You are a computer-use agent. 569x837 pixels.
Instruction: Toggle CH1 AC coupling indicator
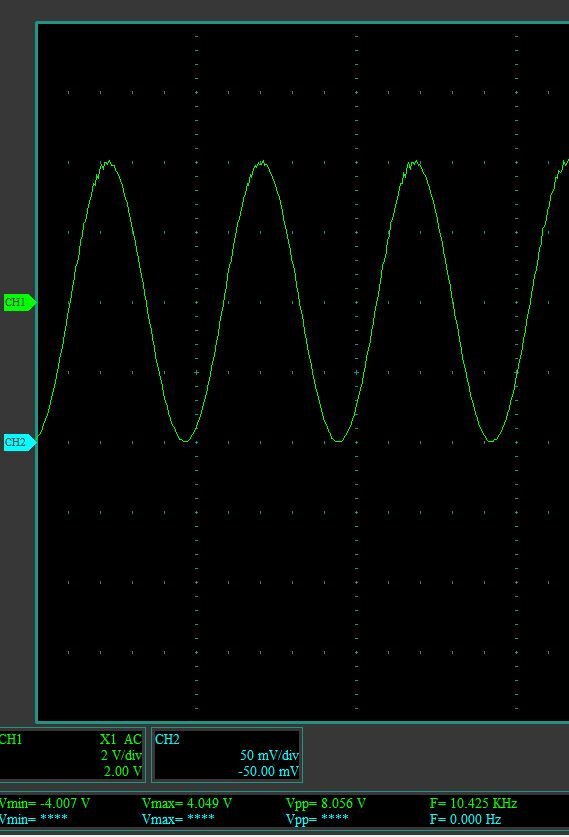(x=133, y=739)
